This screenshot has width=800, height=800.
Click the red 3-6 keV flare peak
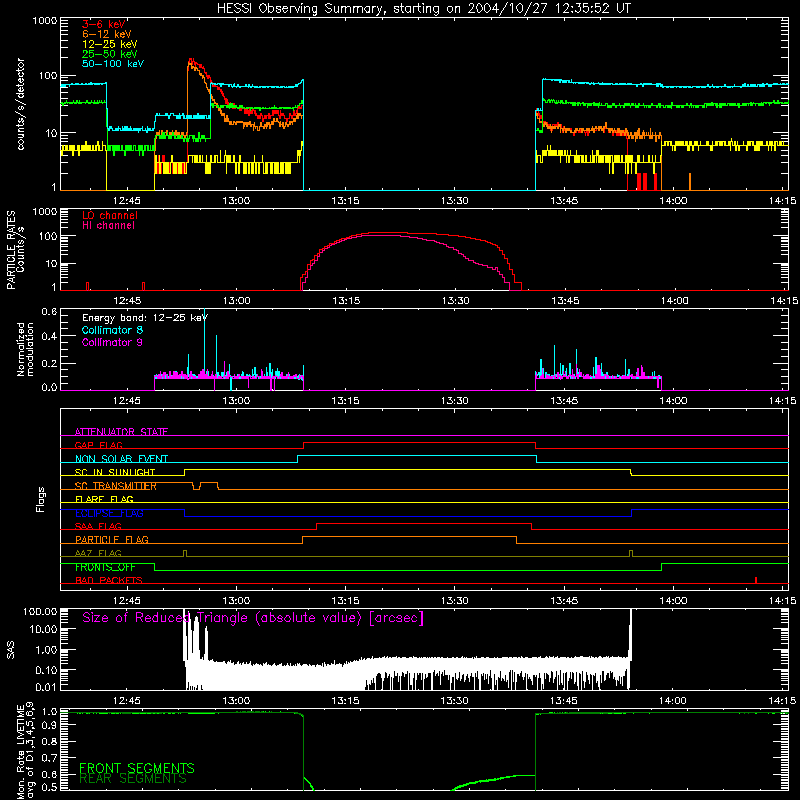[192, 62]
